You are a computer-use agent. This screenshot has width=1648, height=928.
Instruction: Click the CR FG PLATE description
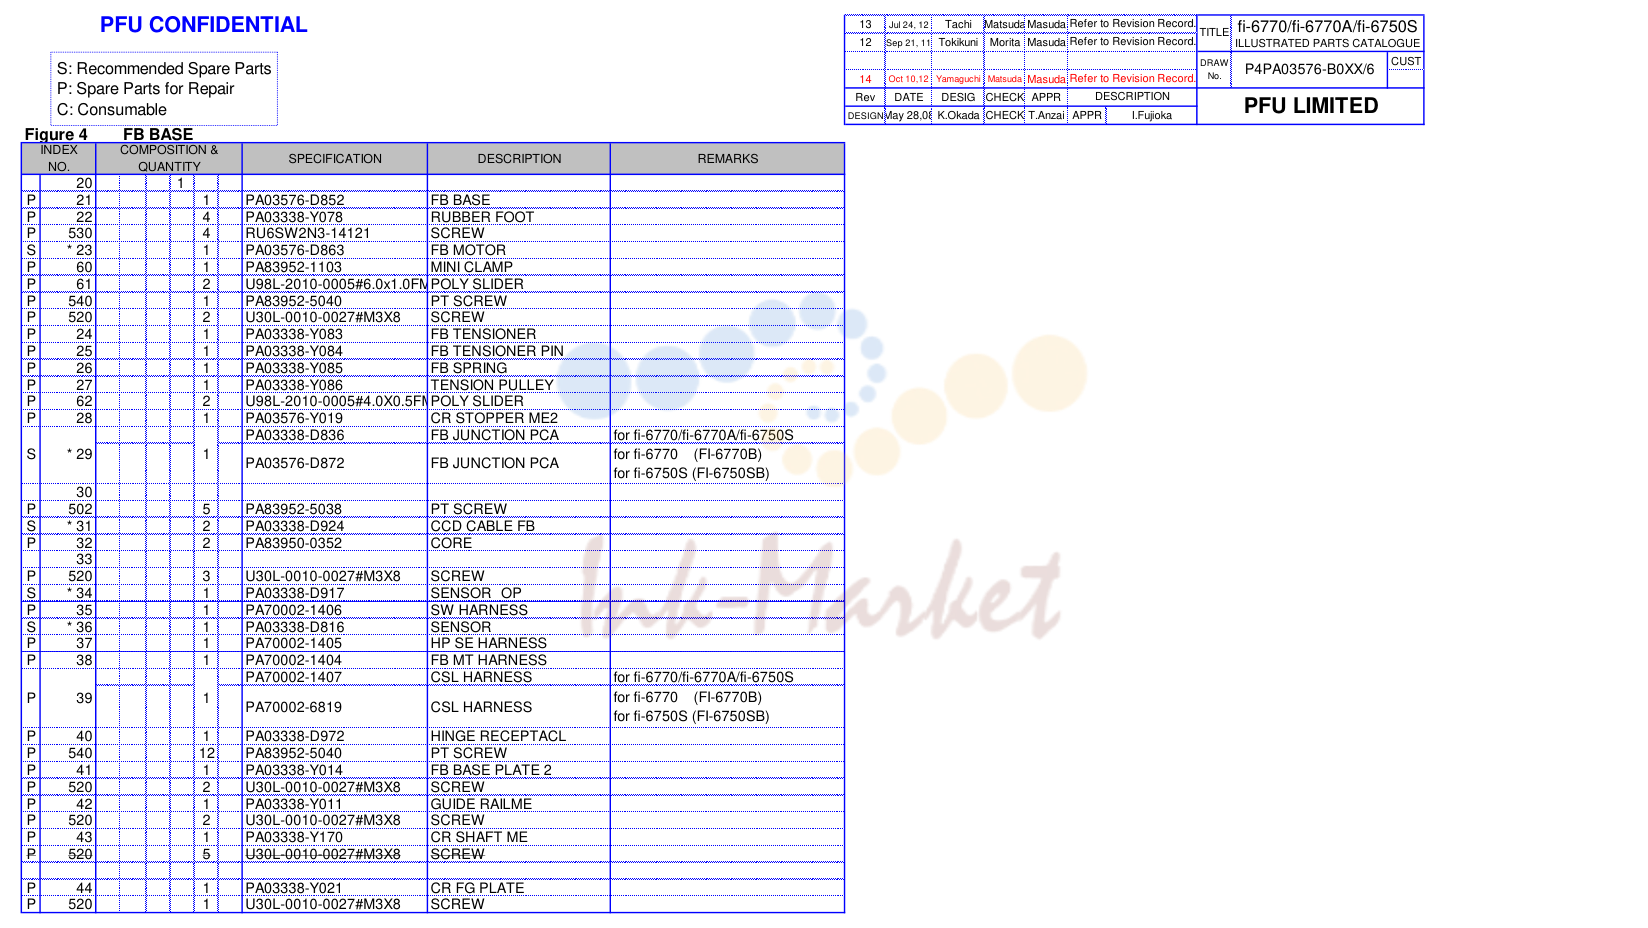coord(477,888)
